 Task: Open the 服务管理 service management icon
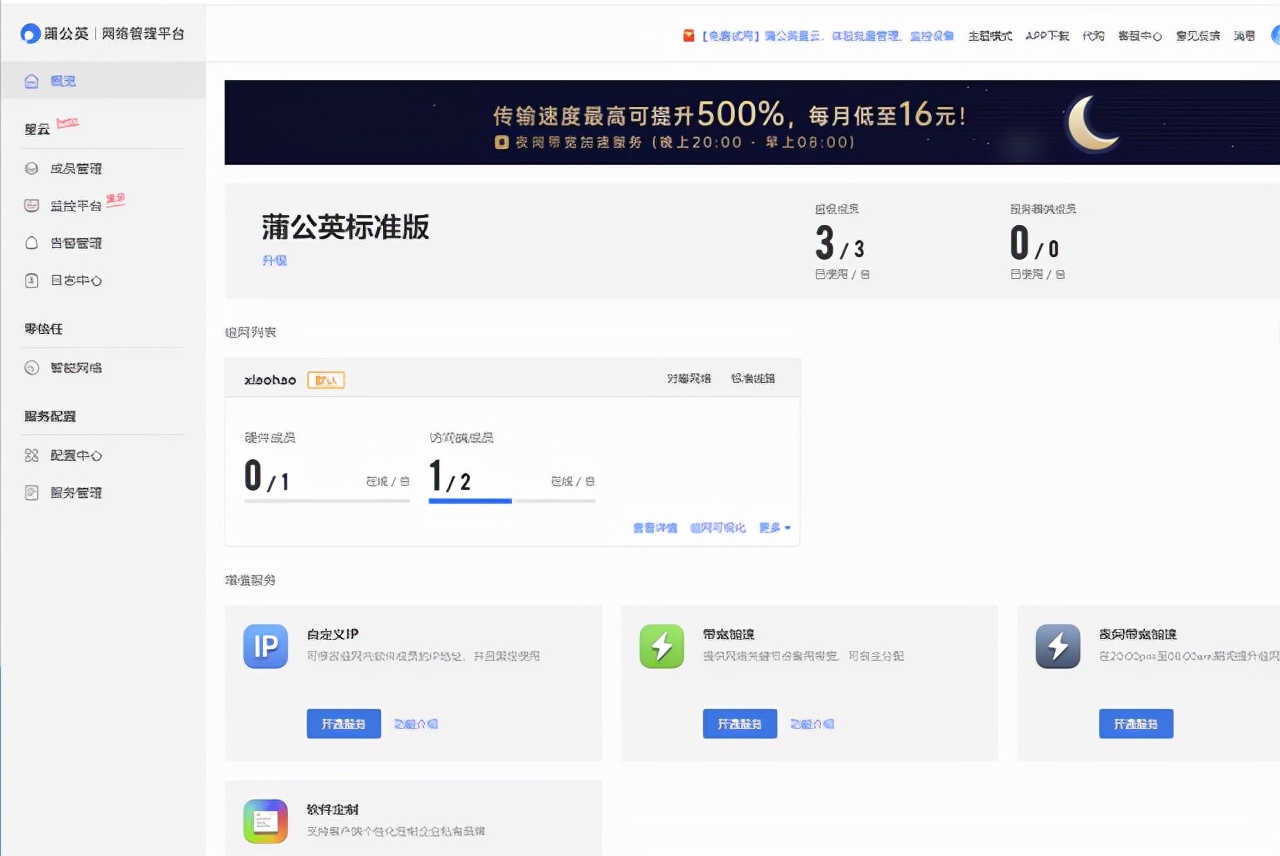pyautogui.click(x=34, y=492)
